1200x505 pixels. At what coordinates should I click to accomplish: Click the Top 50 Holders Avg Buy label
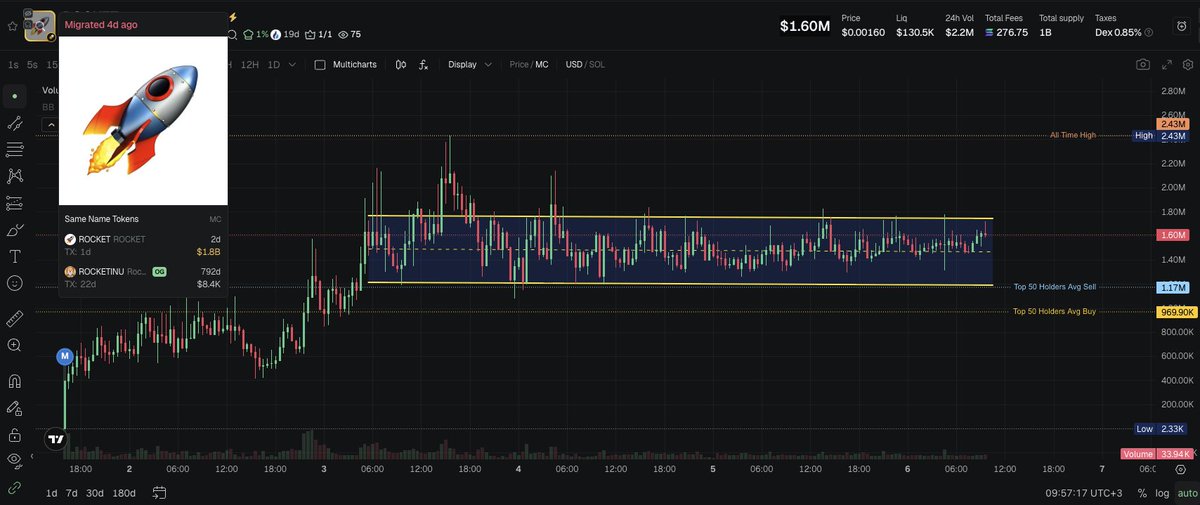[1055, 312]
